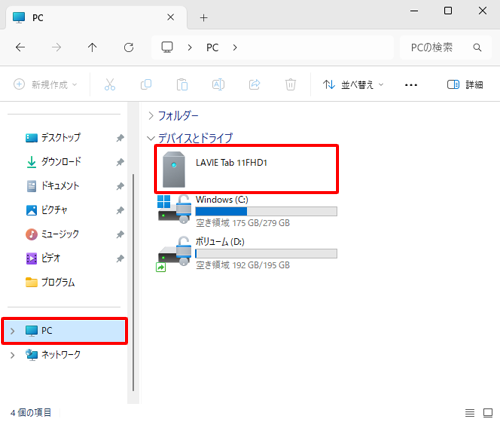Open a new tab with plus
Viewport: 500px width, 422px height.
click(204, 18)
